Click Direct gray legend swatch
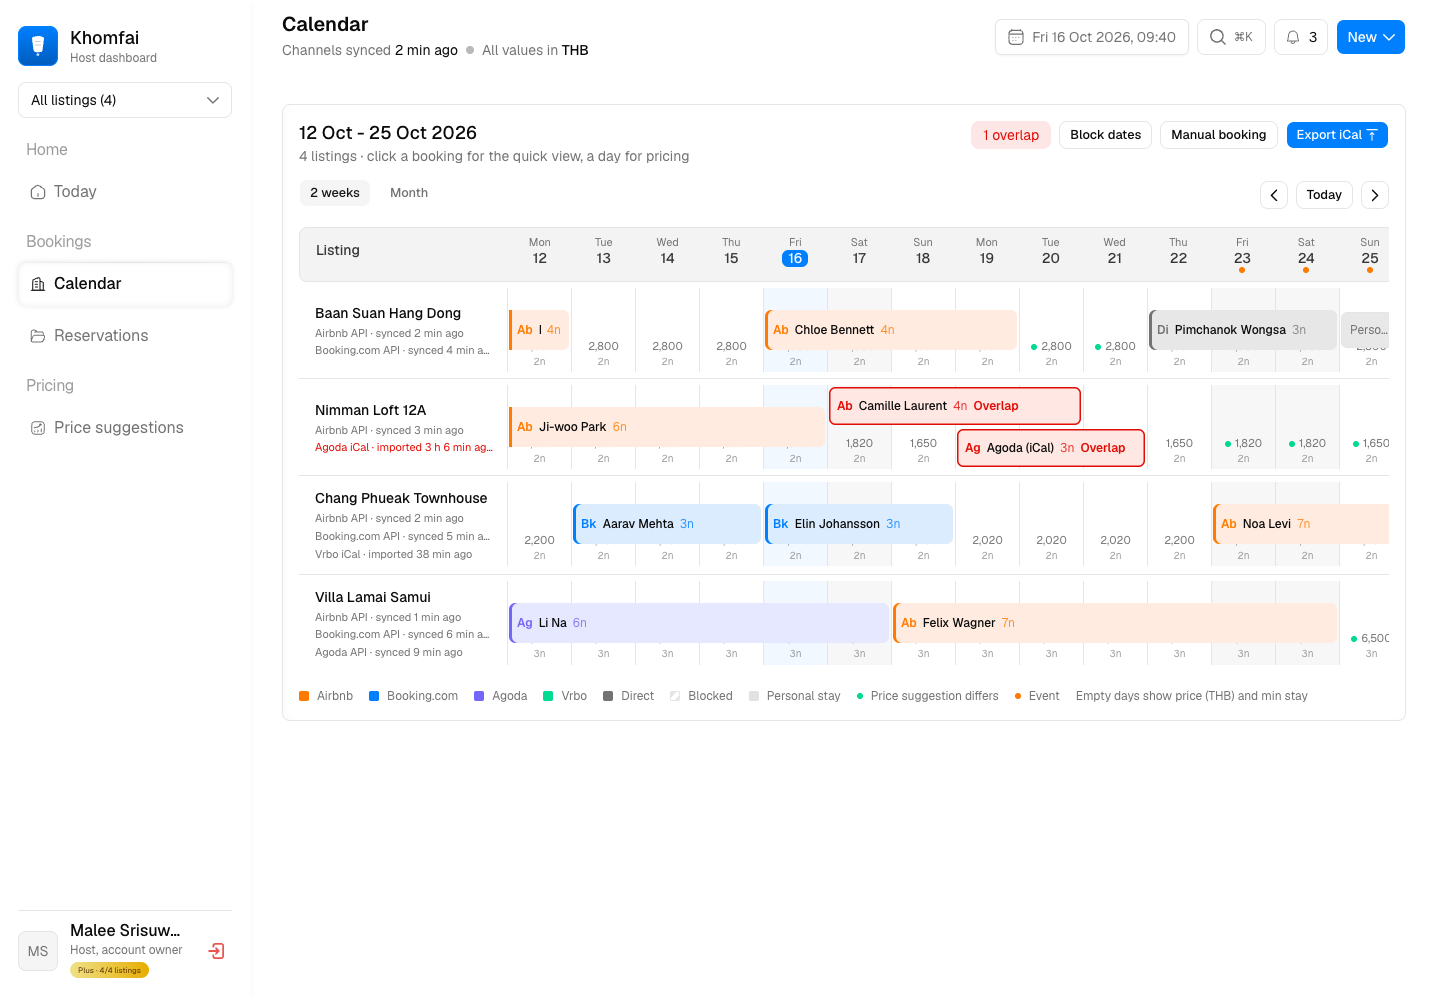Viewport: 1440px width, 1000px height. coord(608,696)
